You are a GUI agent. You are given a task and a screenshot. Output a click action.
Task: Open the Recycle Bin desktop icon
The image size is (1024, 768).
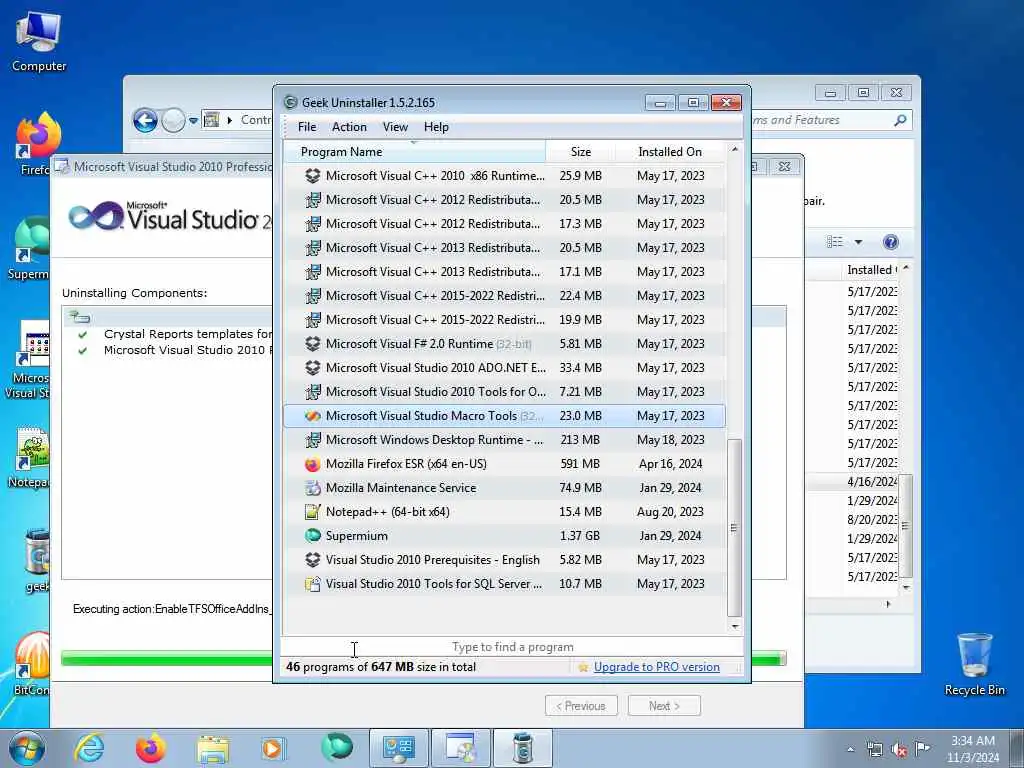tap(974, 664)
